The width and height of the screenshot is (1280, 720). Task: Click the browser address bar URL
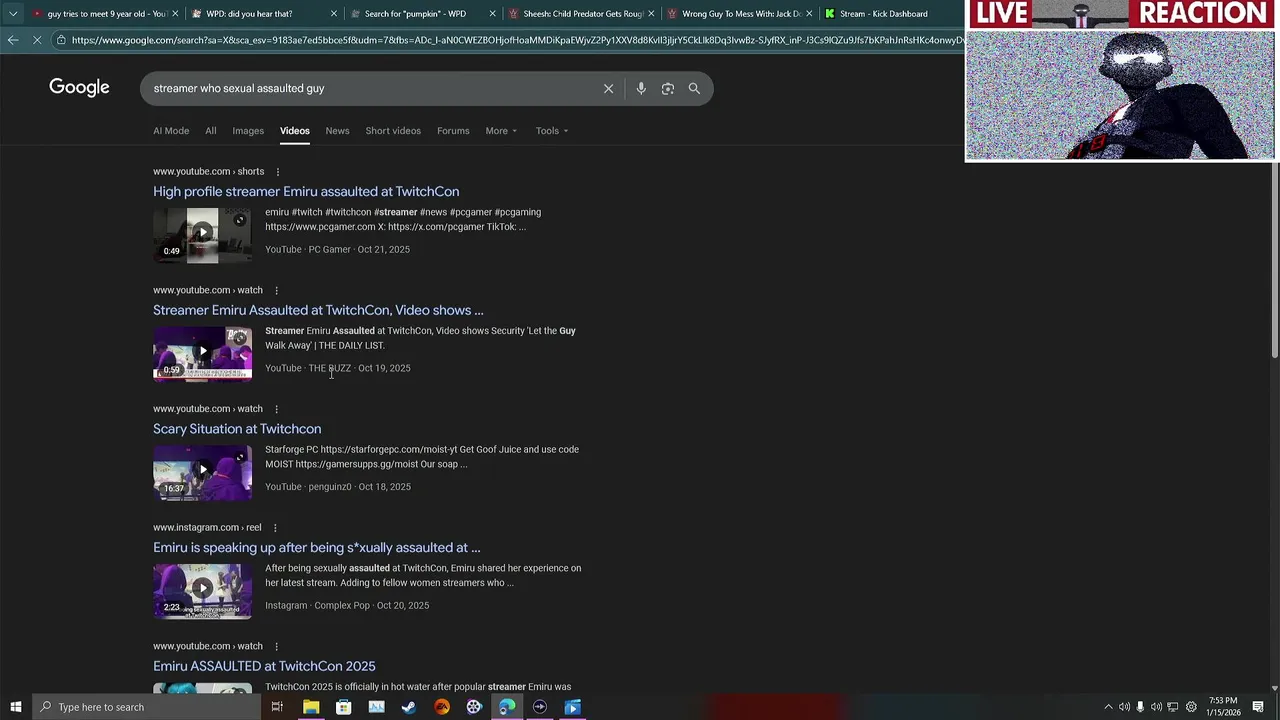click(517, 40)
